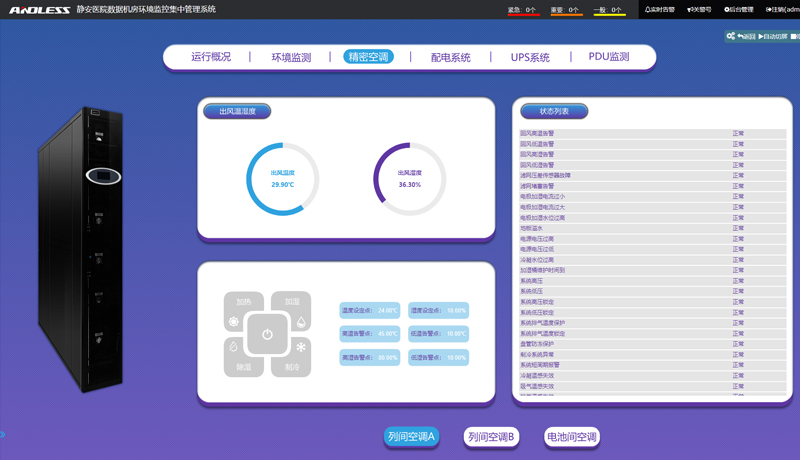Click 关警号 to silence alarm
The width and height of the screenshot is (800, 460).
700,10
